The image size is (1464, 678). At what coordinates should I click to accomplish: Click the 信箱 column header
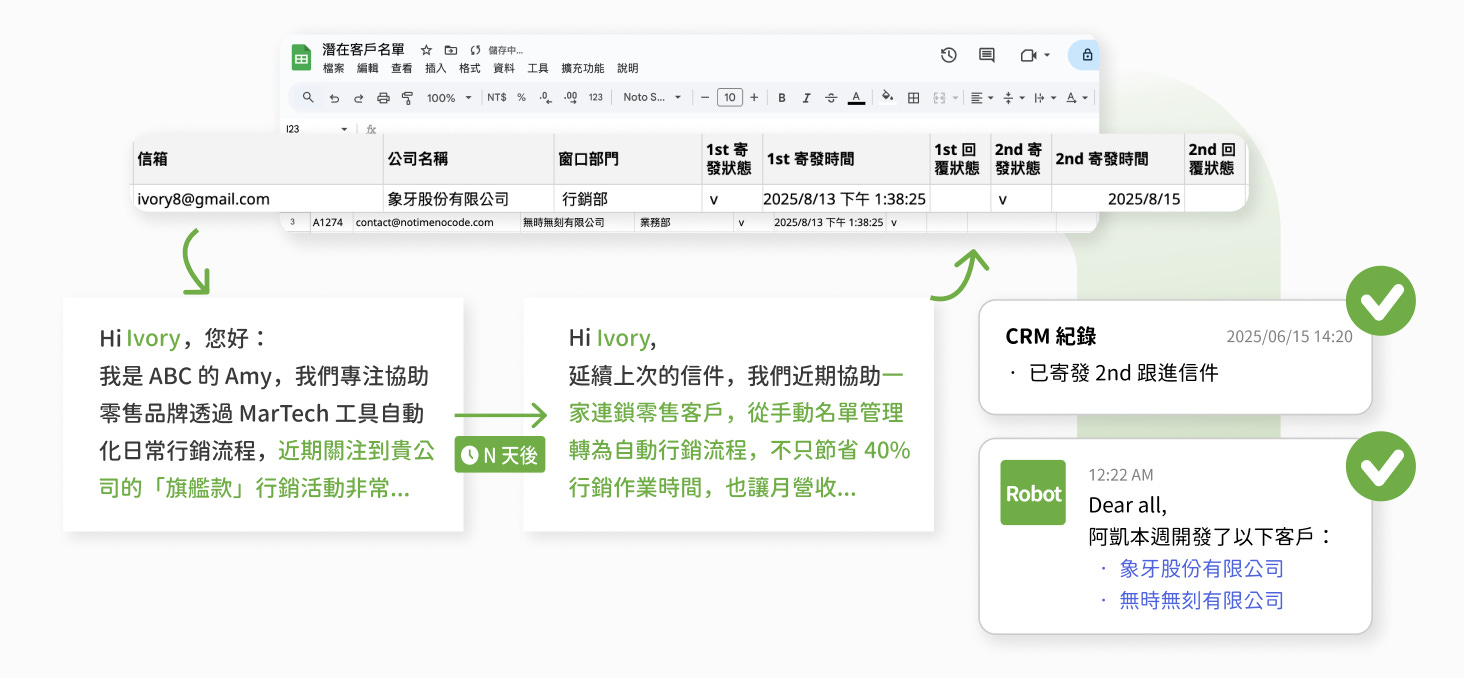pyautogui.click(x=259, y=159)
